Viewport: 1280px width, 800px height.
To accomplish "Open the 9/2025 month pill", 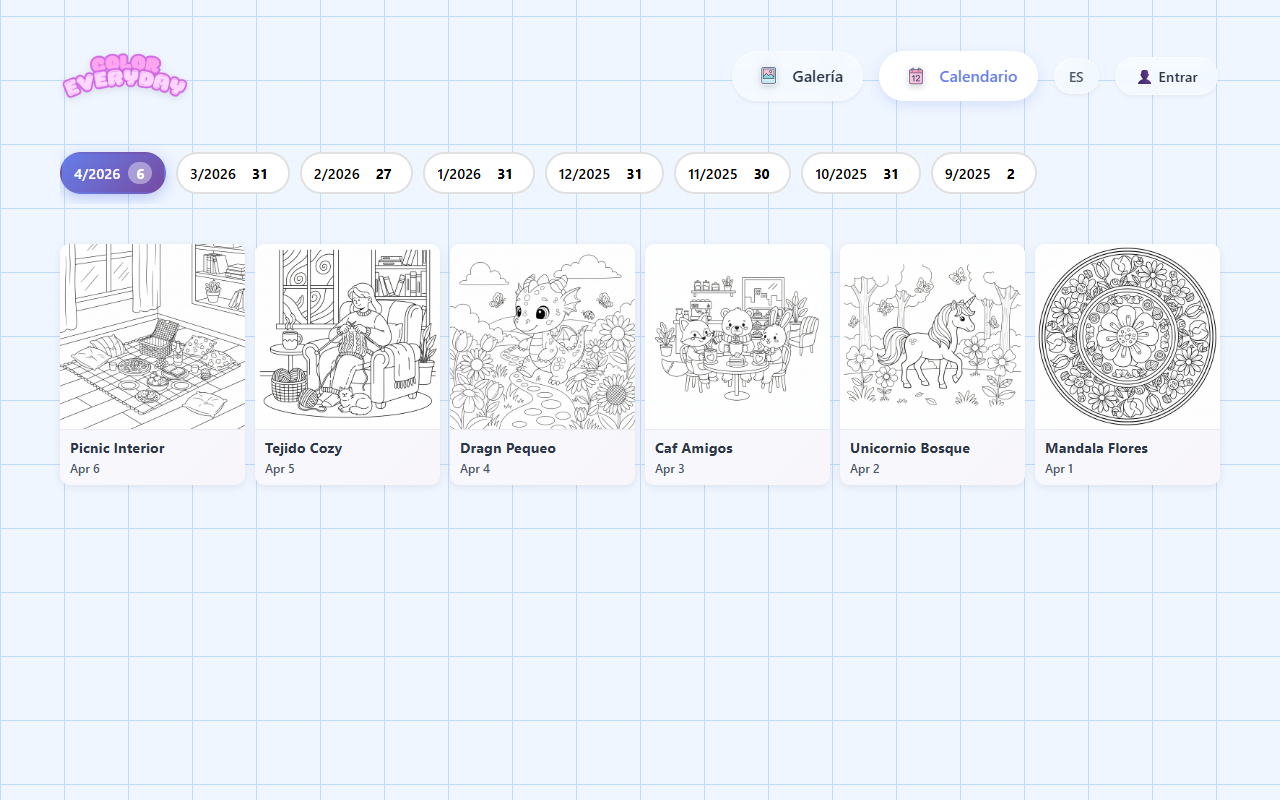I will pyautogui.click(x=982, y=174).
